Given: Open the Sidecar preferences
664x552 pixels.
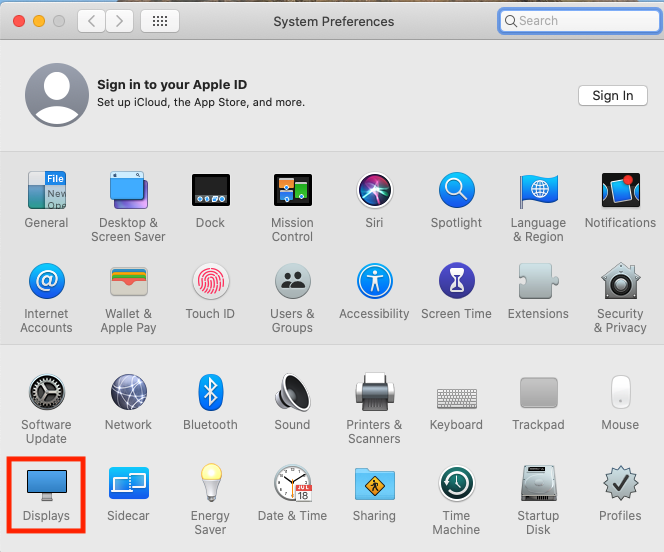Looking at the screenshot, I should (x=128, y=486).
